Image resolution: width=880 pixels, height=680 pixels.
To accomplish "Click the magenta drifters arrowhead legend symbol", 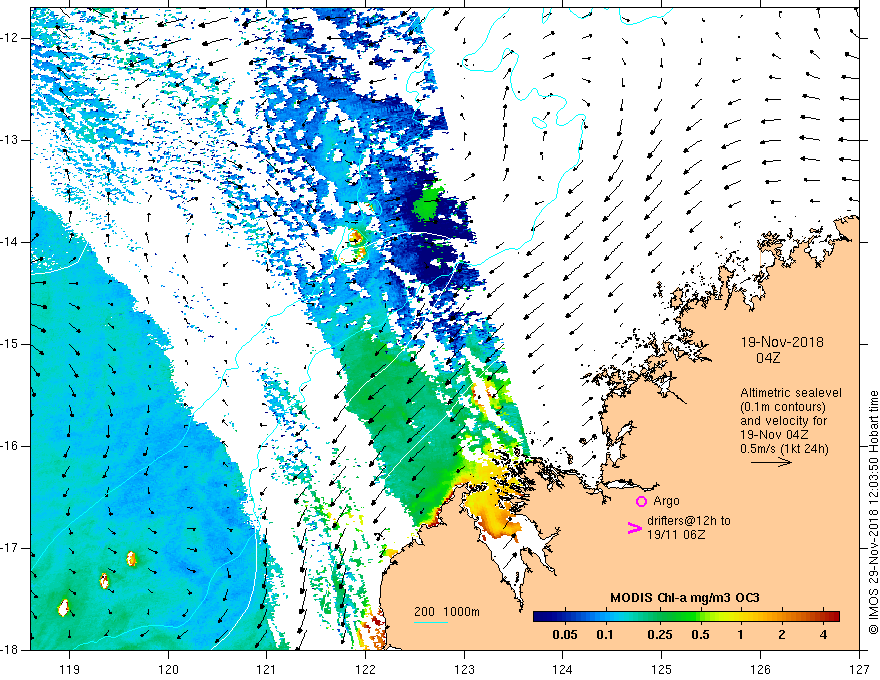I will click(635, 528).
